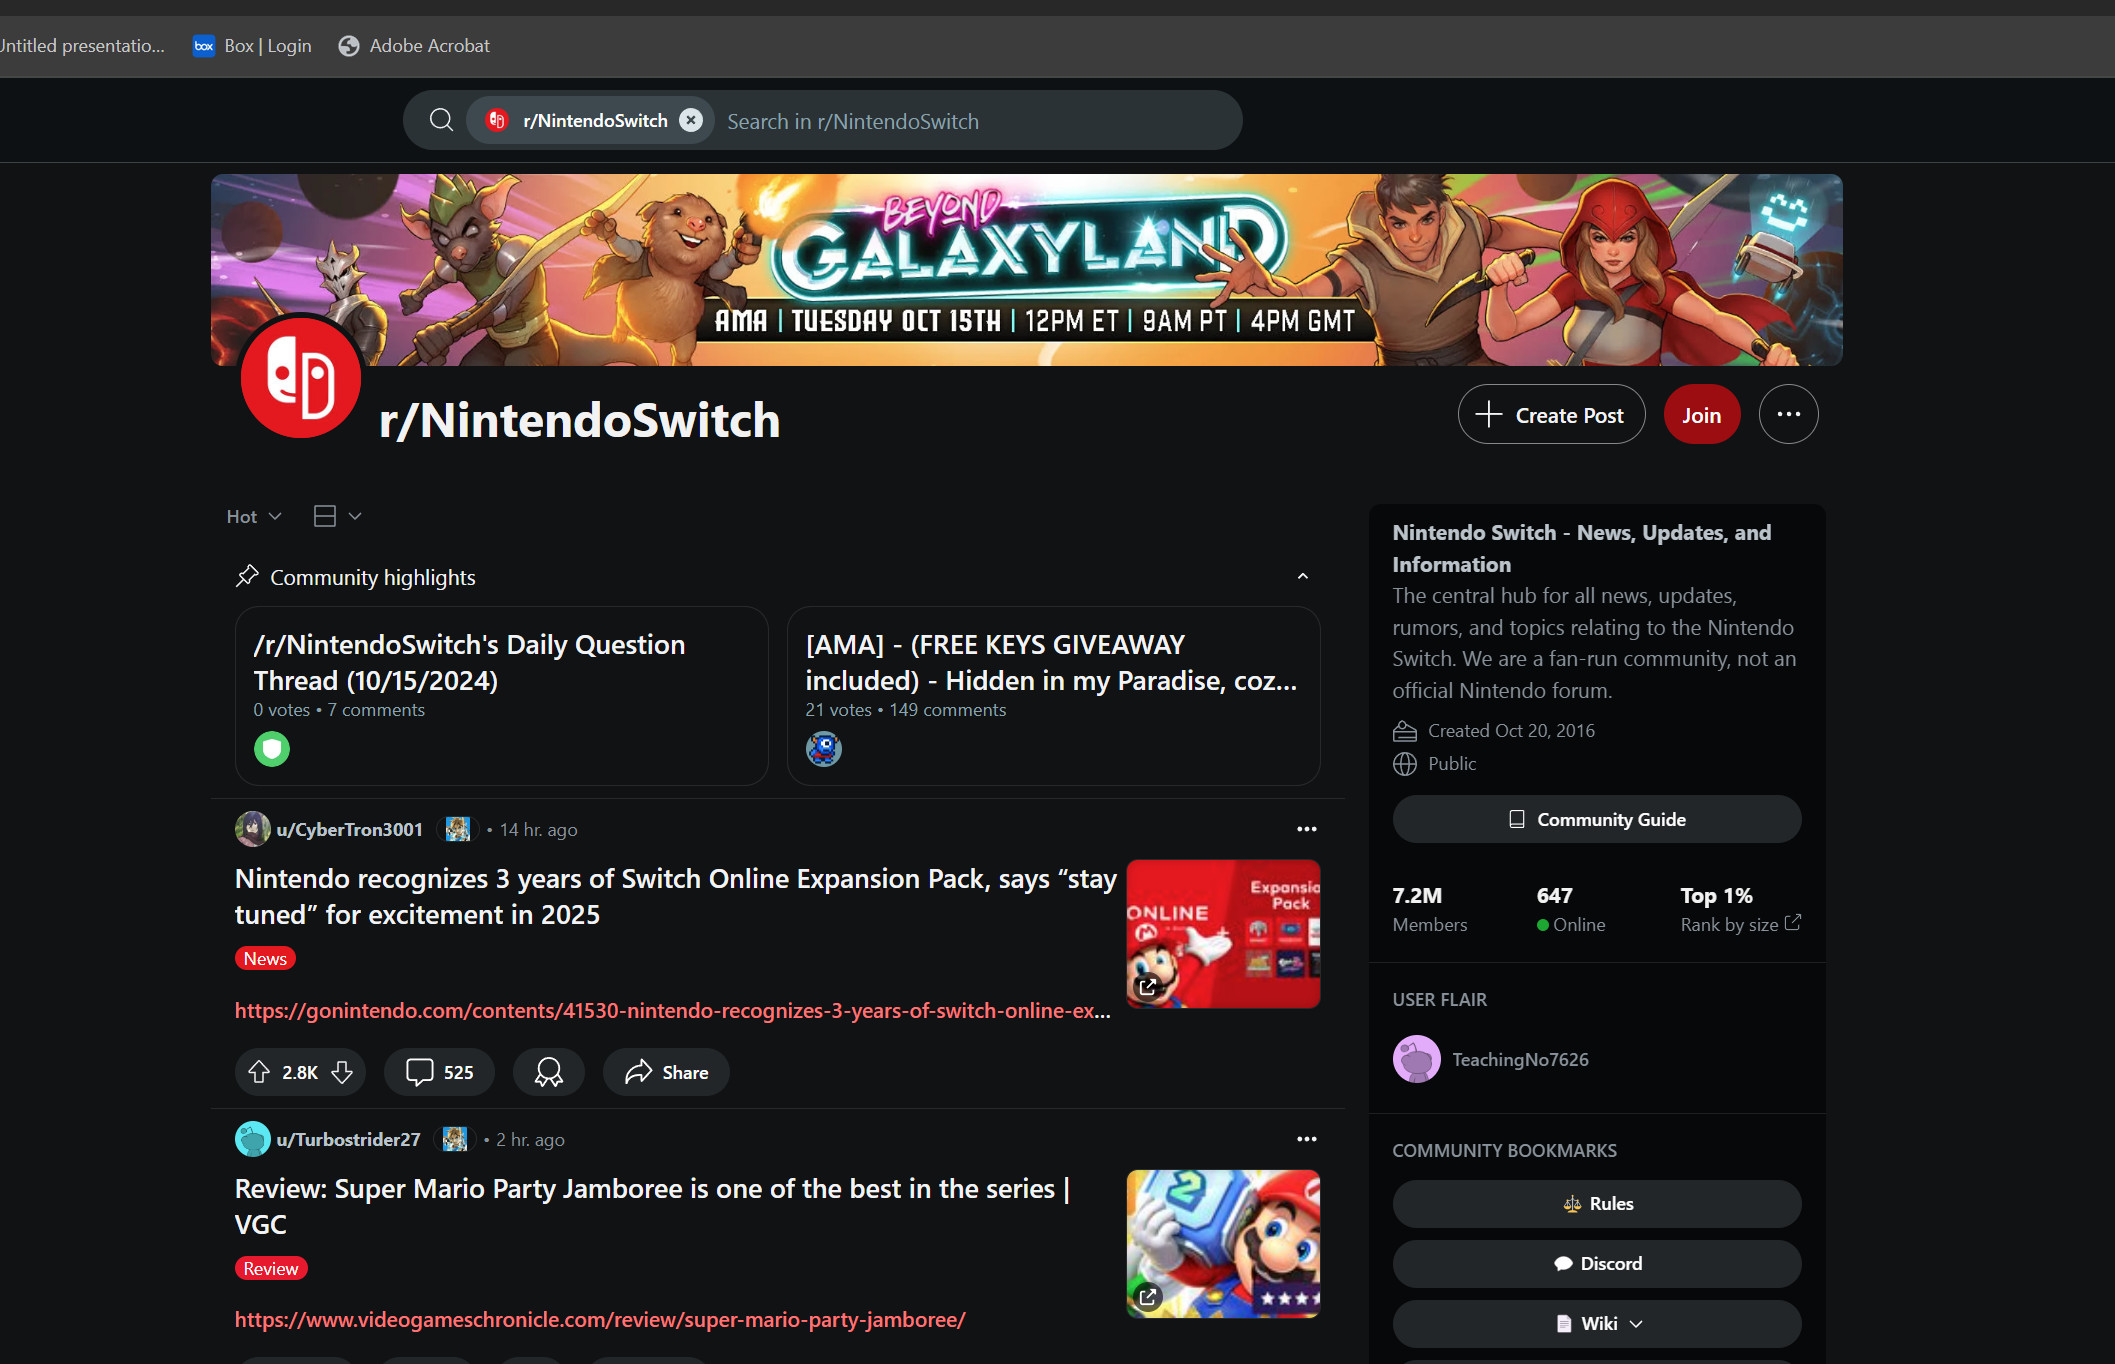Open the Daily Question Thread highlight
The width and height of the screenshot is (2115, 1364).
(502, 696)
